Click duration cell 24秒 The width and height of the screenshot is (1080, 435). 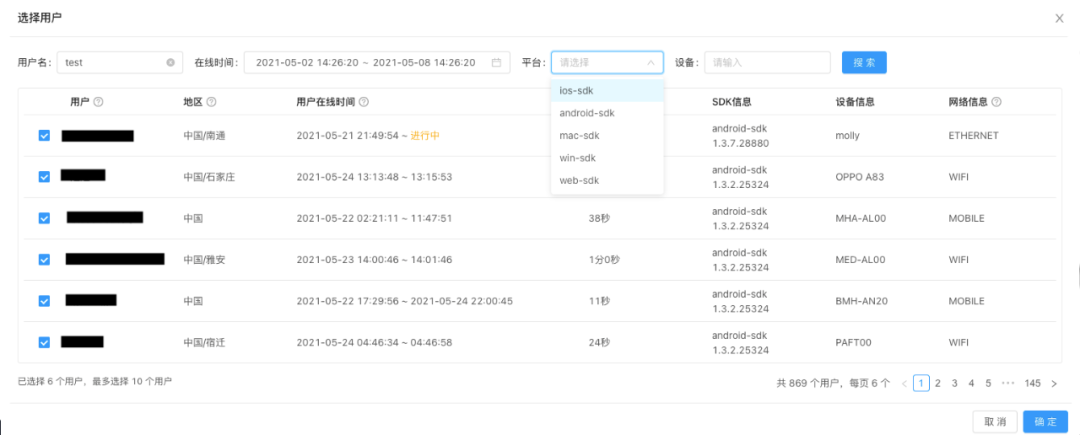click(x=599, y=342)
